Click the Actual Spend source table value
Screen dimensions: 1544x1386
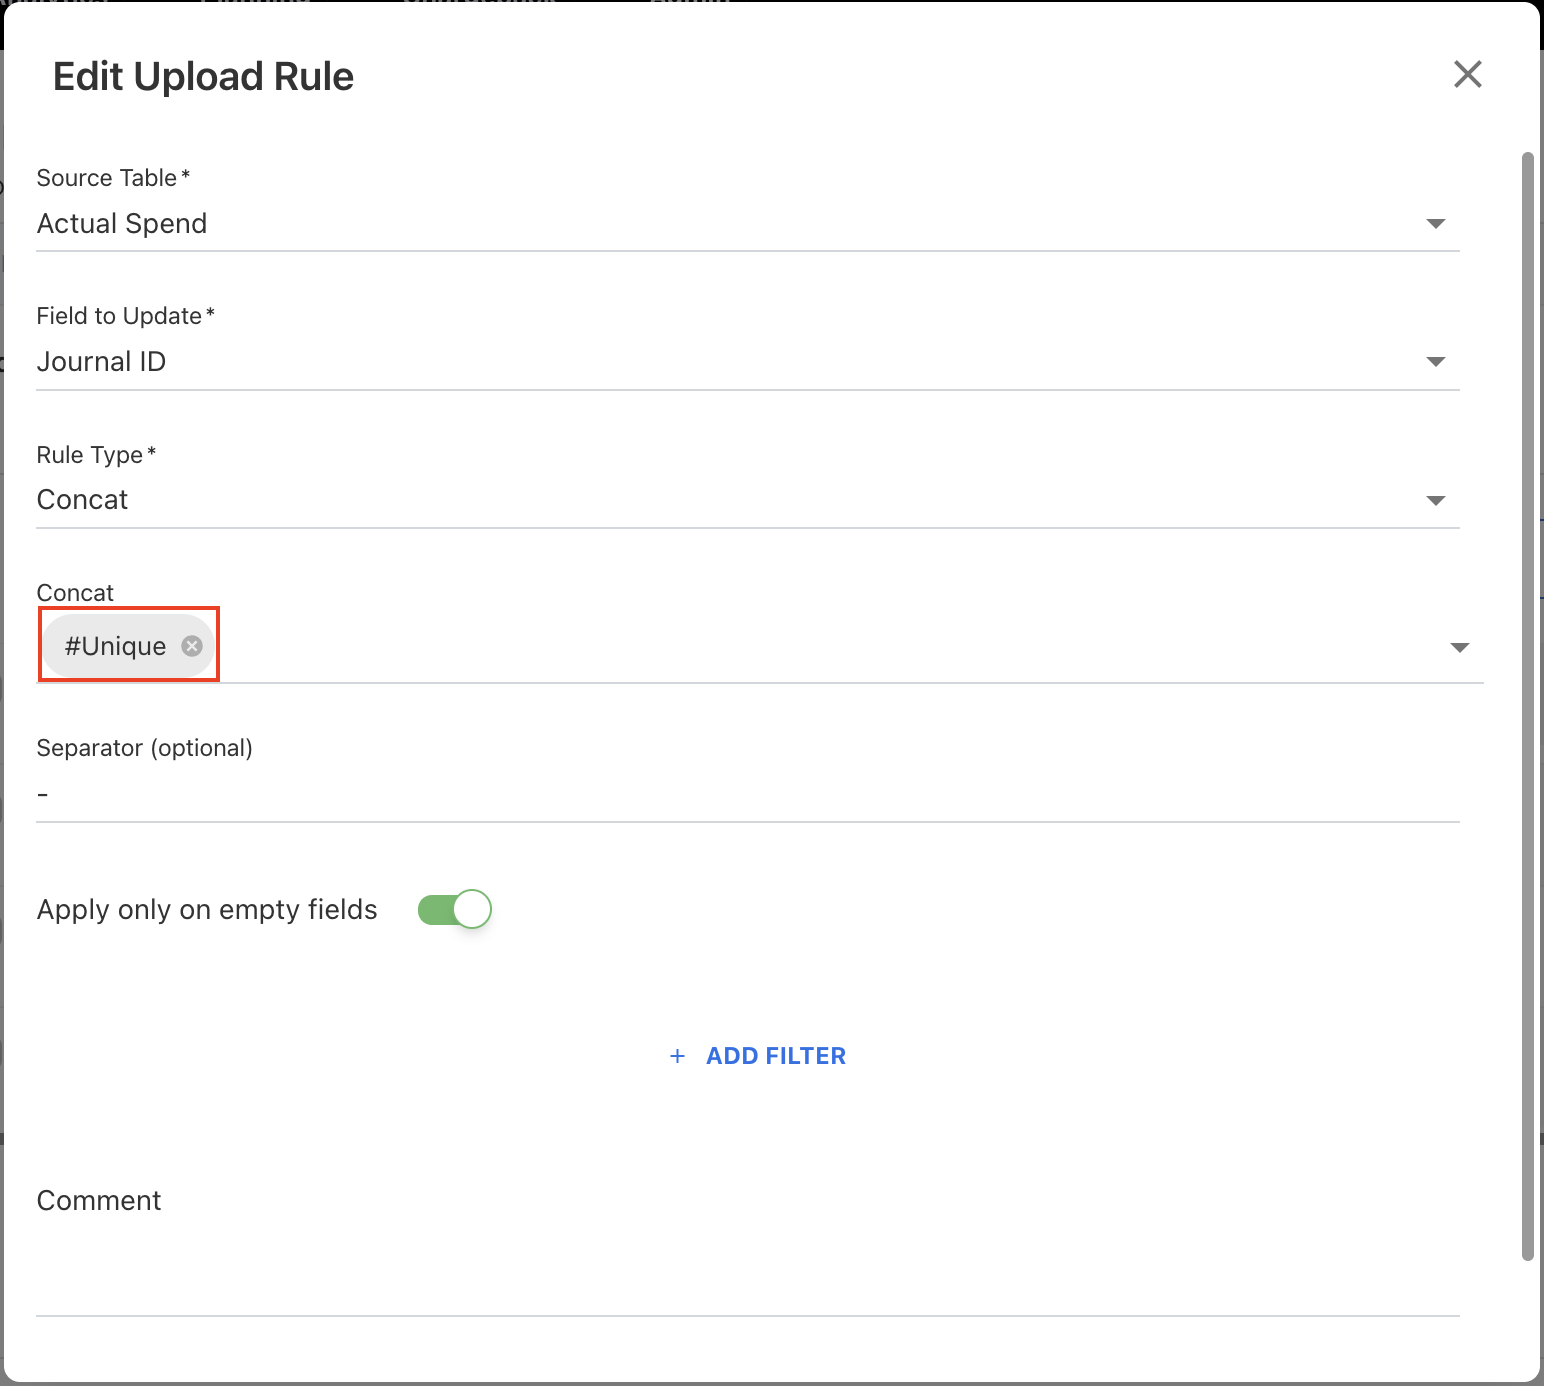click(122, 223)
